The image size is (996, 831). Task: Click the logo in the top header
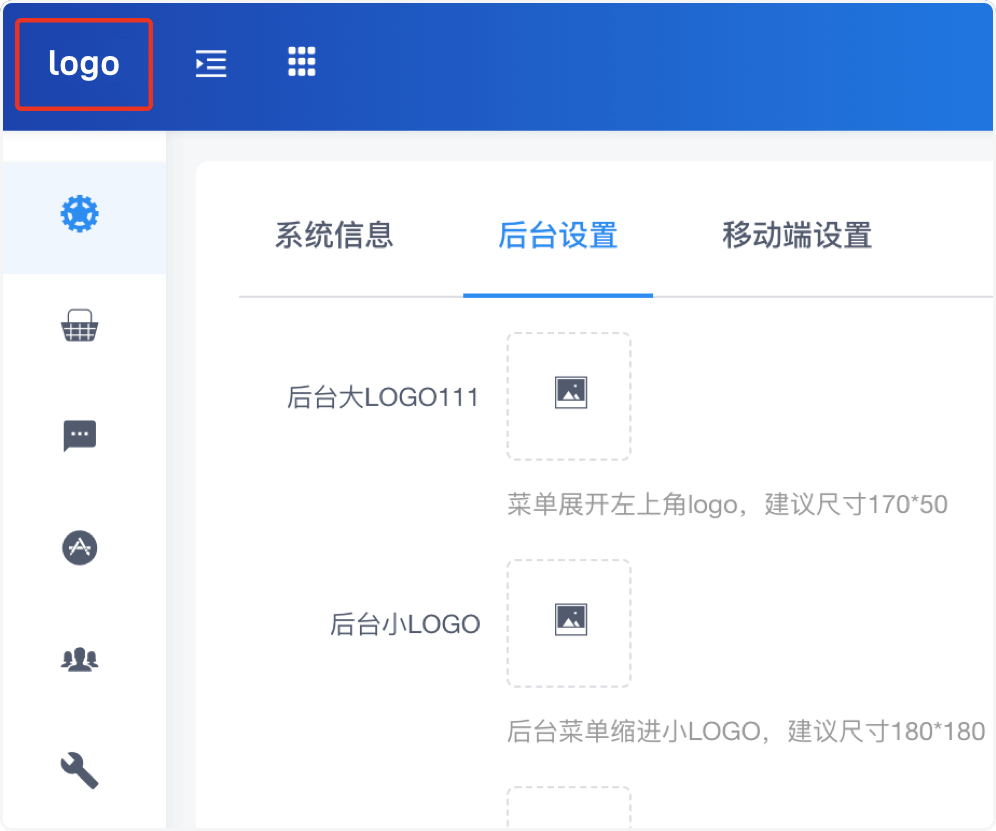click(x=84, y=64)
